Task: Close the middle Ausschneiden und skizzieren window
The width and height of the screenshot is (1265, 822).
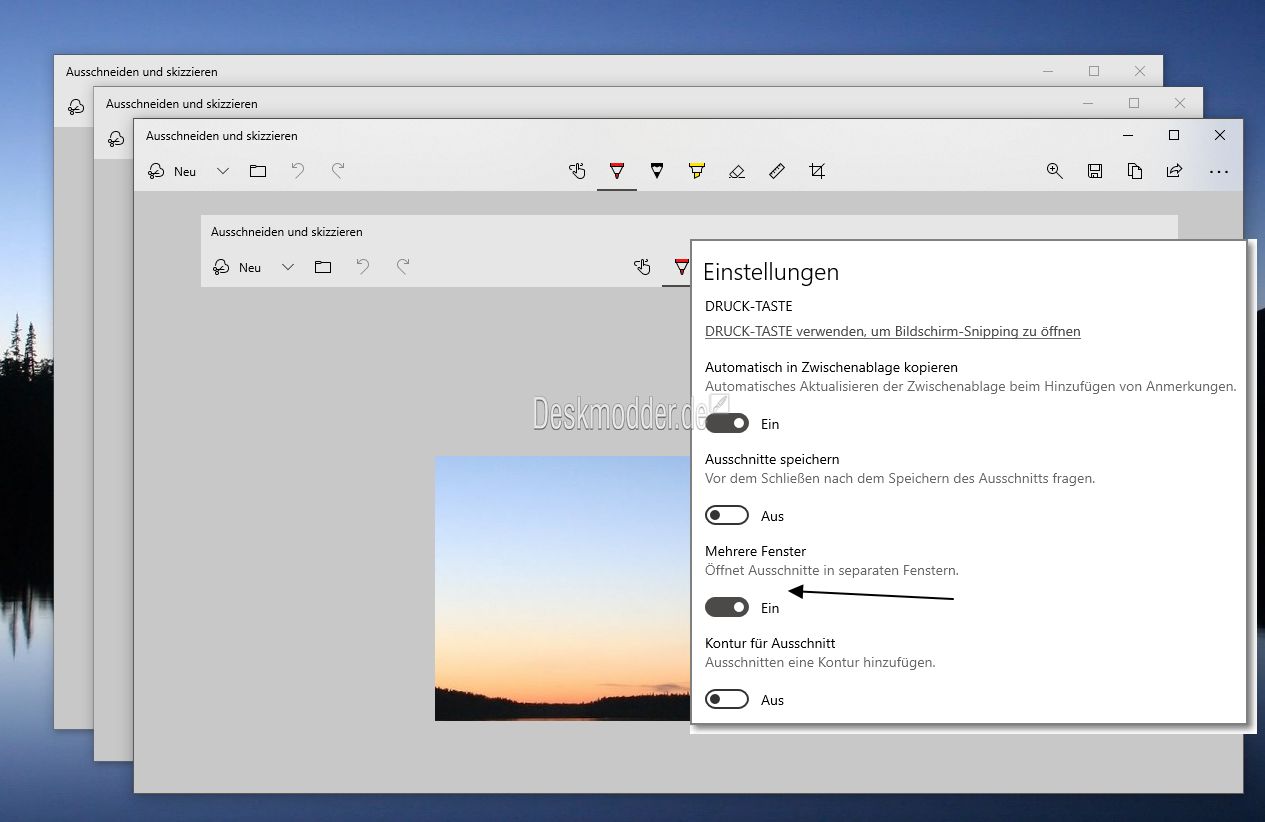Action: click(1179, 103)
